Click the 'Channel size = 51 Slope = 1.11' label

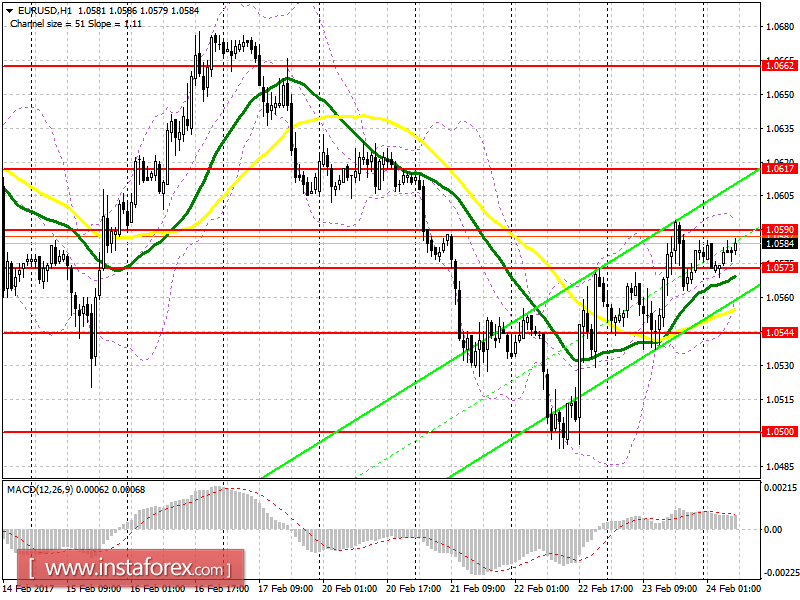(x=76, y=23)
